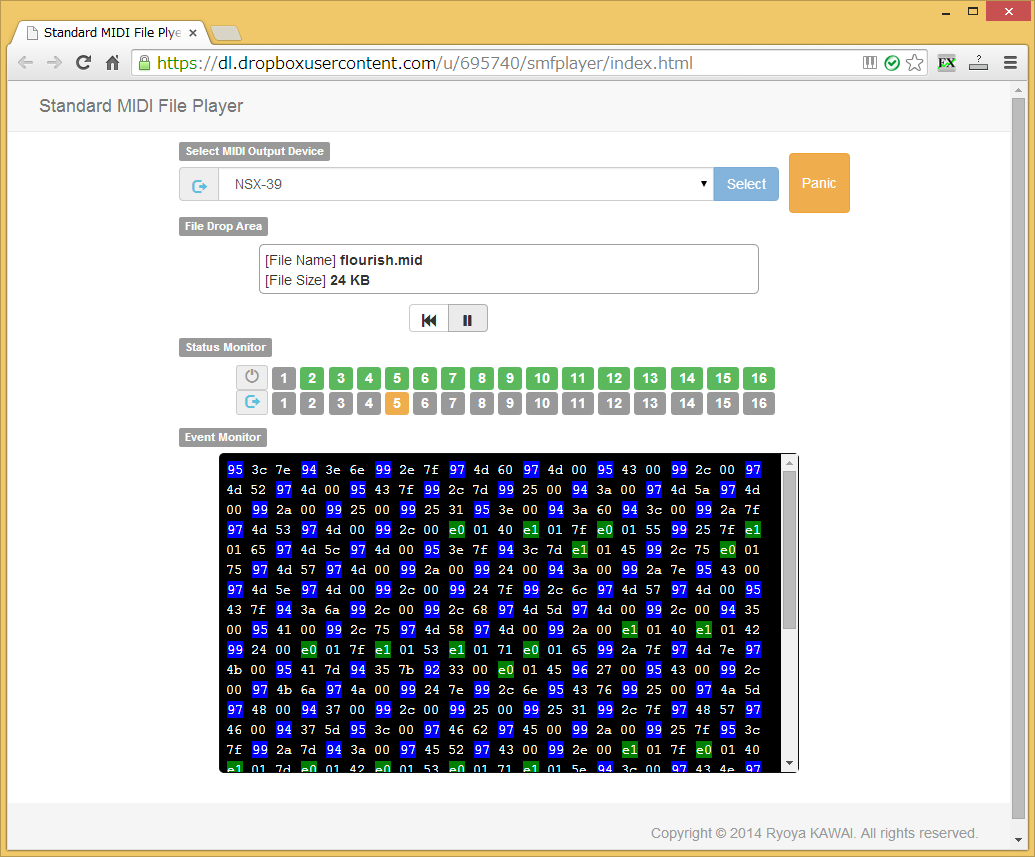The image size is (1035, 857).
Task: Toggle green channel 10 in the top row
Action: pyautogui.click(x=542, y=378)
